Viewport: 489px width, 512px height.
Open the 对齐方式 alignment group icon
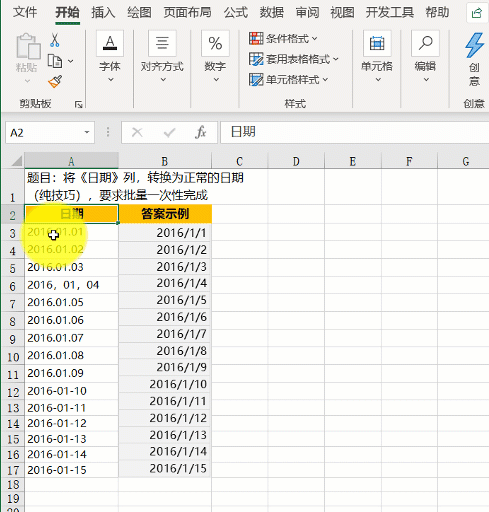pos(162,43)
